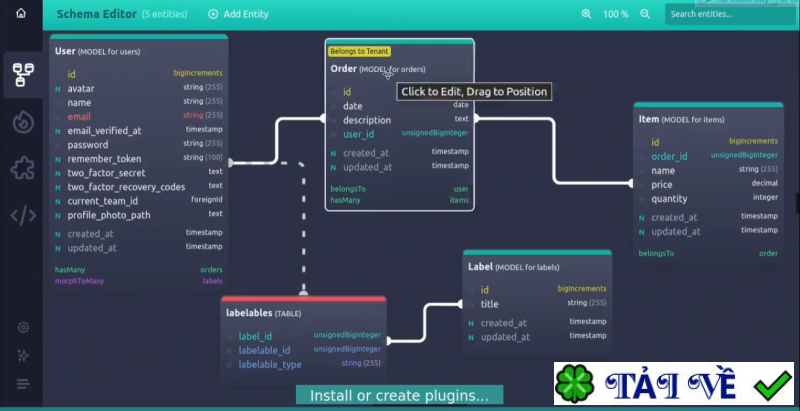Select the labelables table header

[x=263, y=313]
